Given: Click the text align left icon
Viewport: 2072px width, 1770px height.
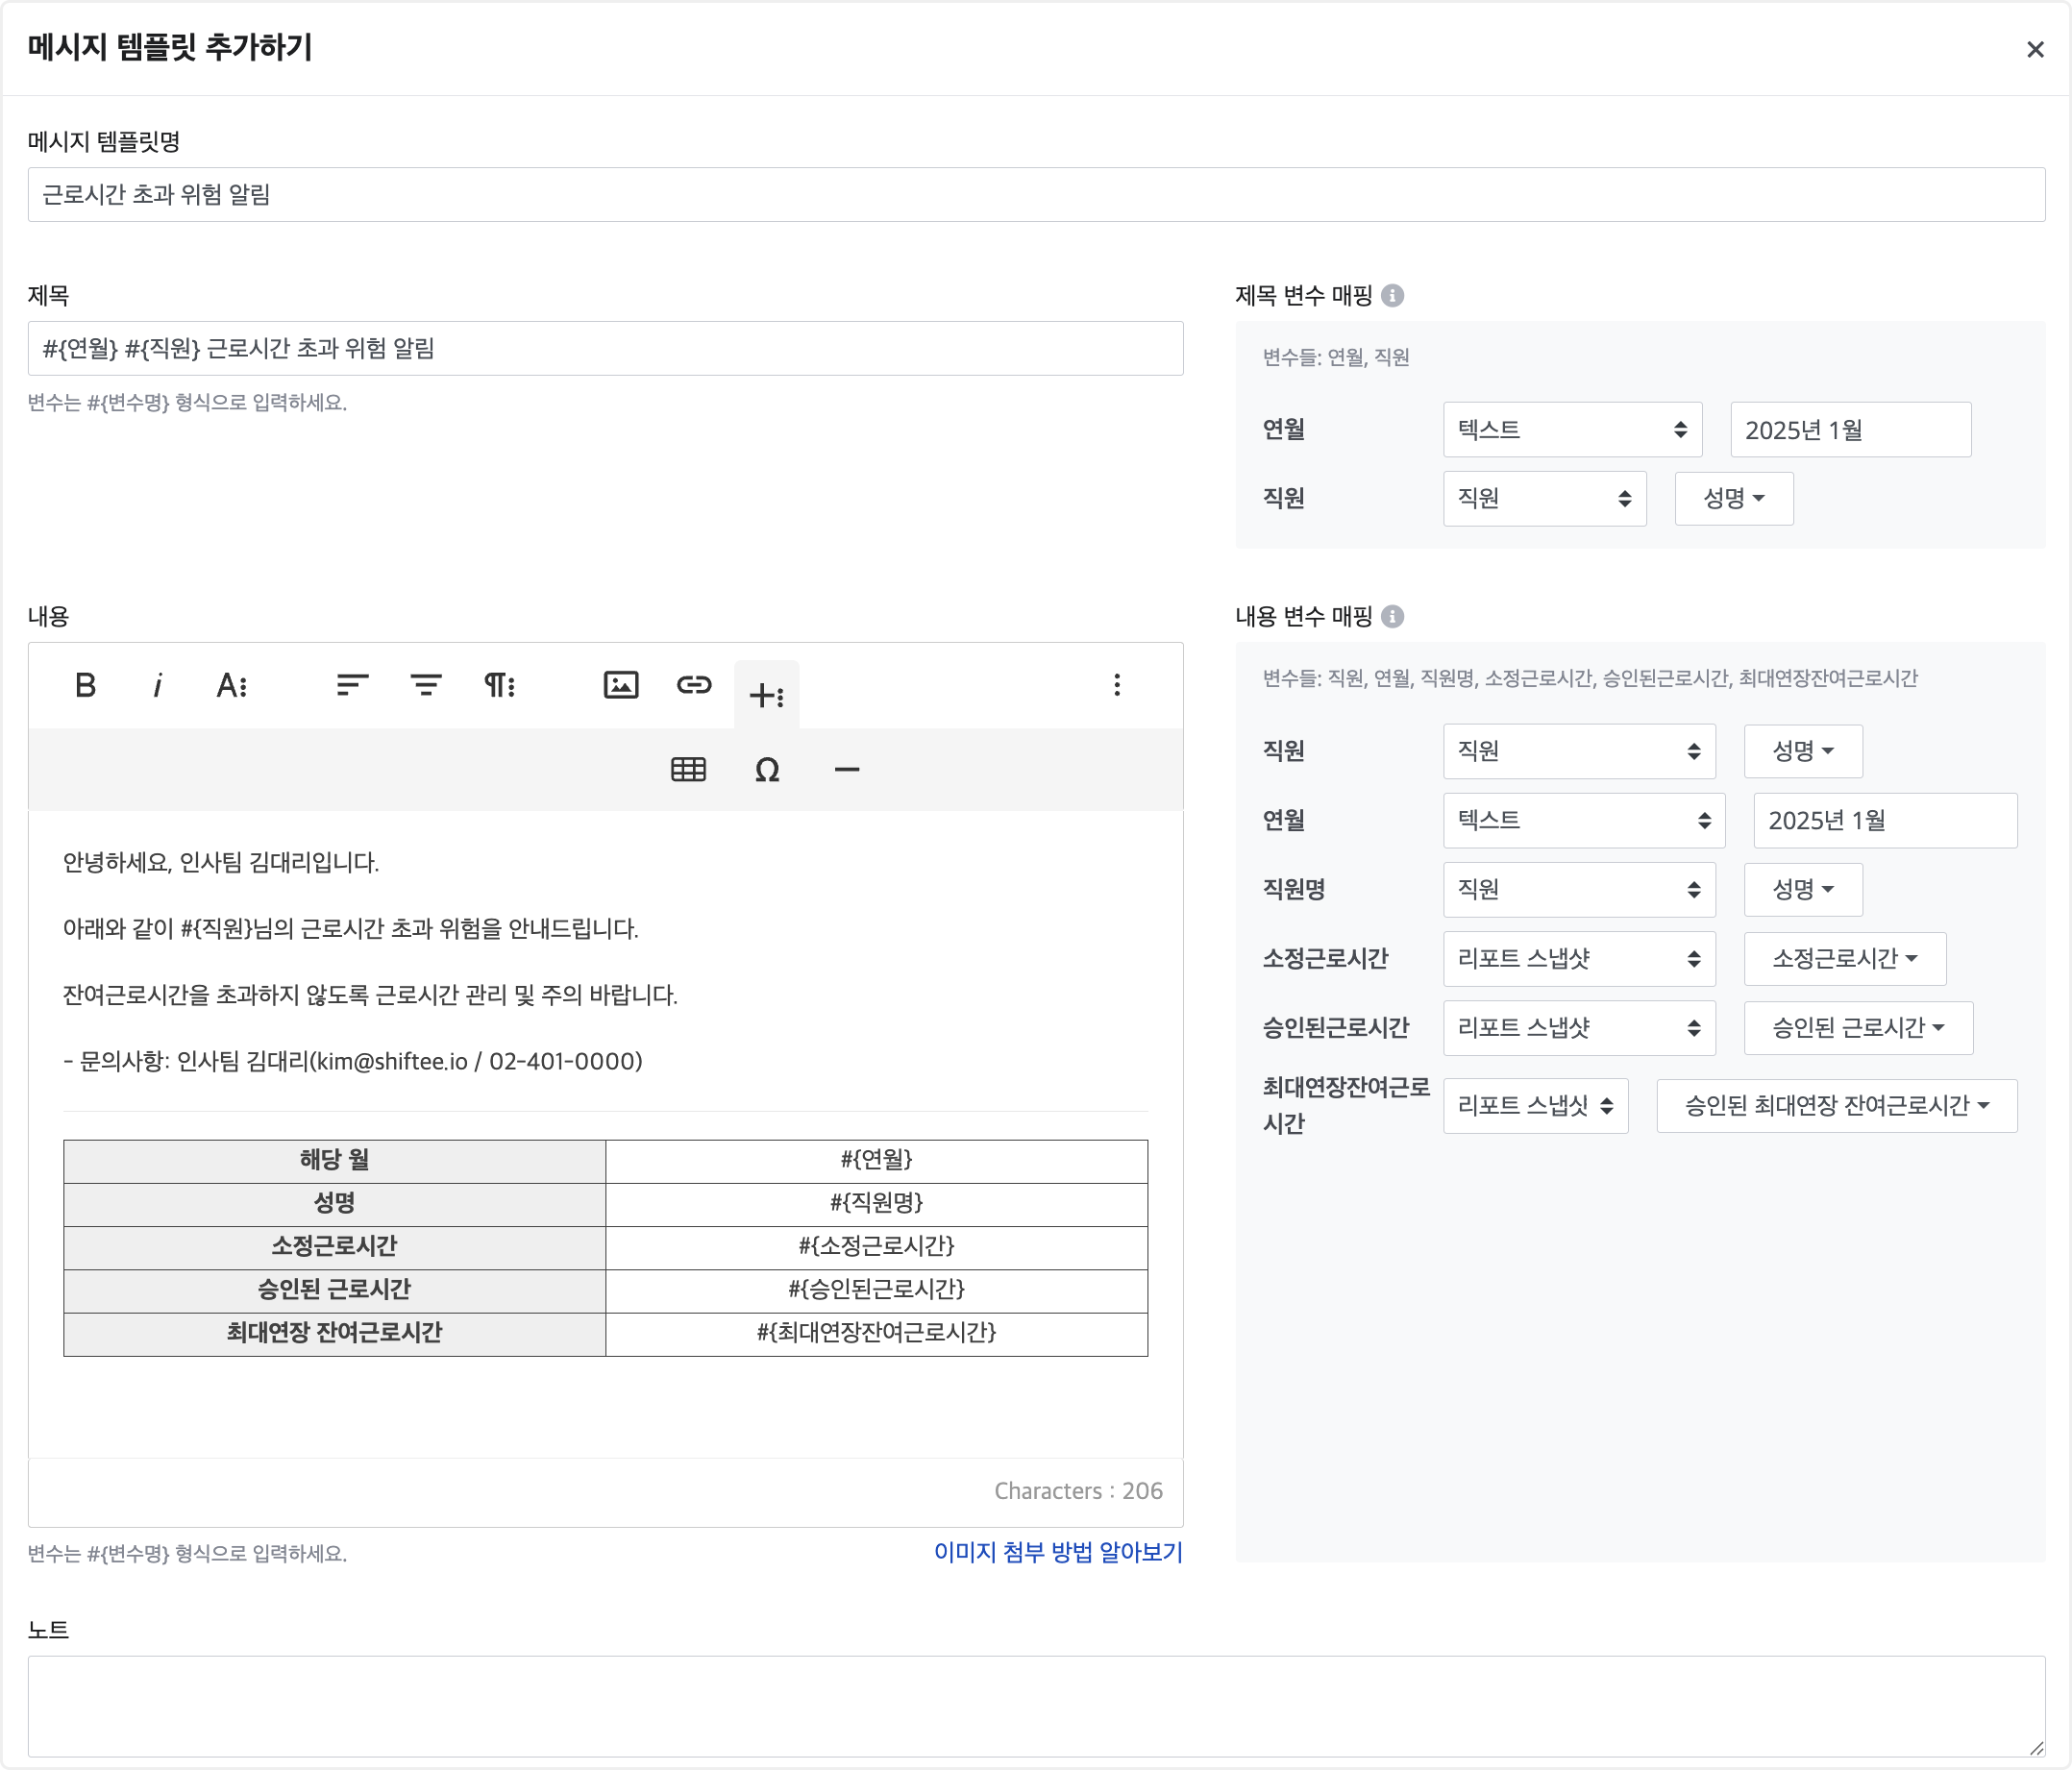Looking at the screenshot, I should (352, 685).
